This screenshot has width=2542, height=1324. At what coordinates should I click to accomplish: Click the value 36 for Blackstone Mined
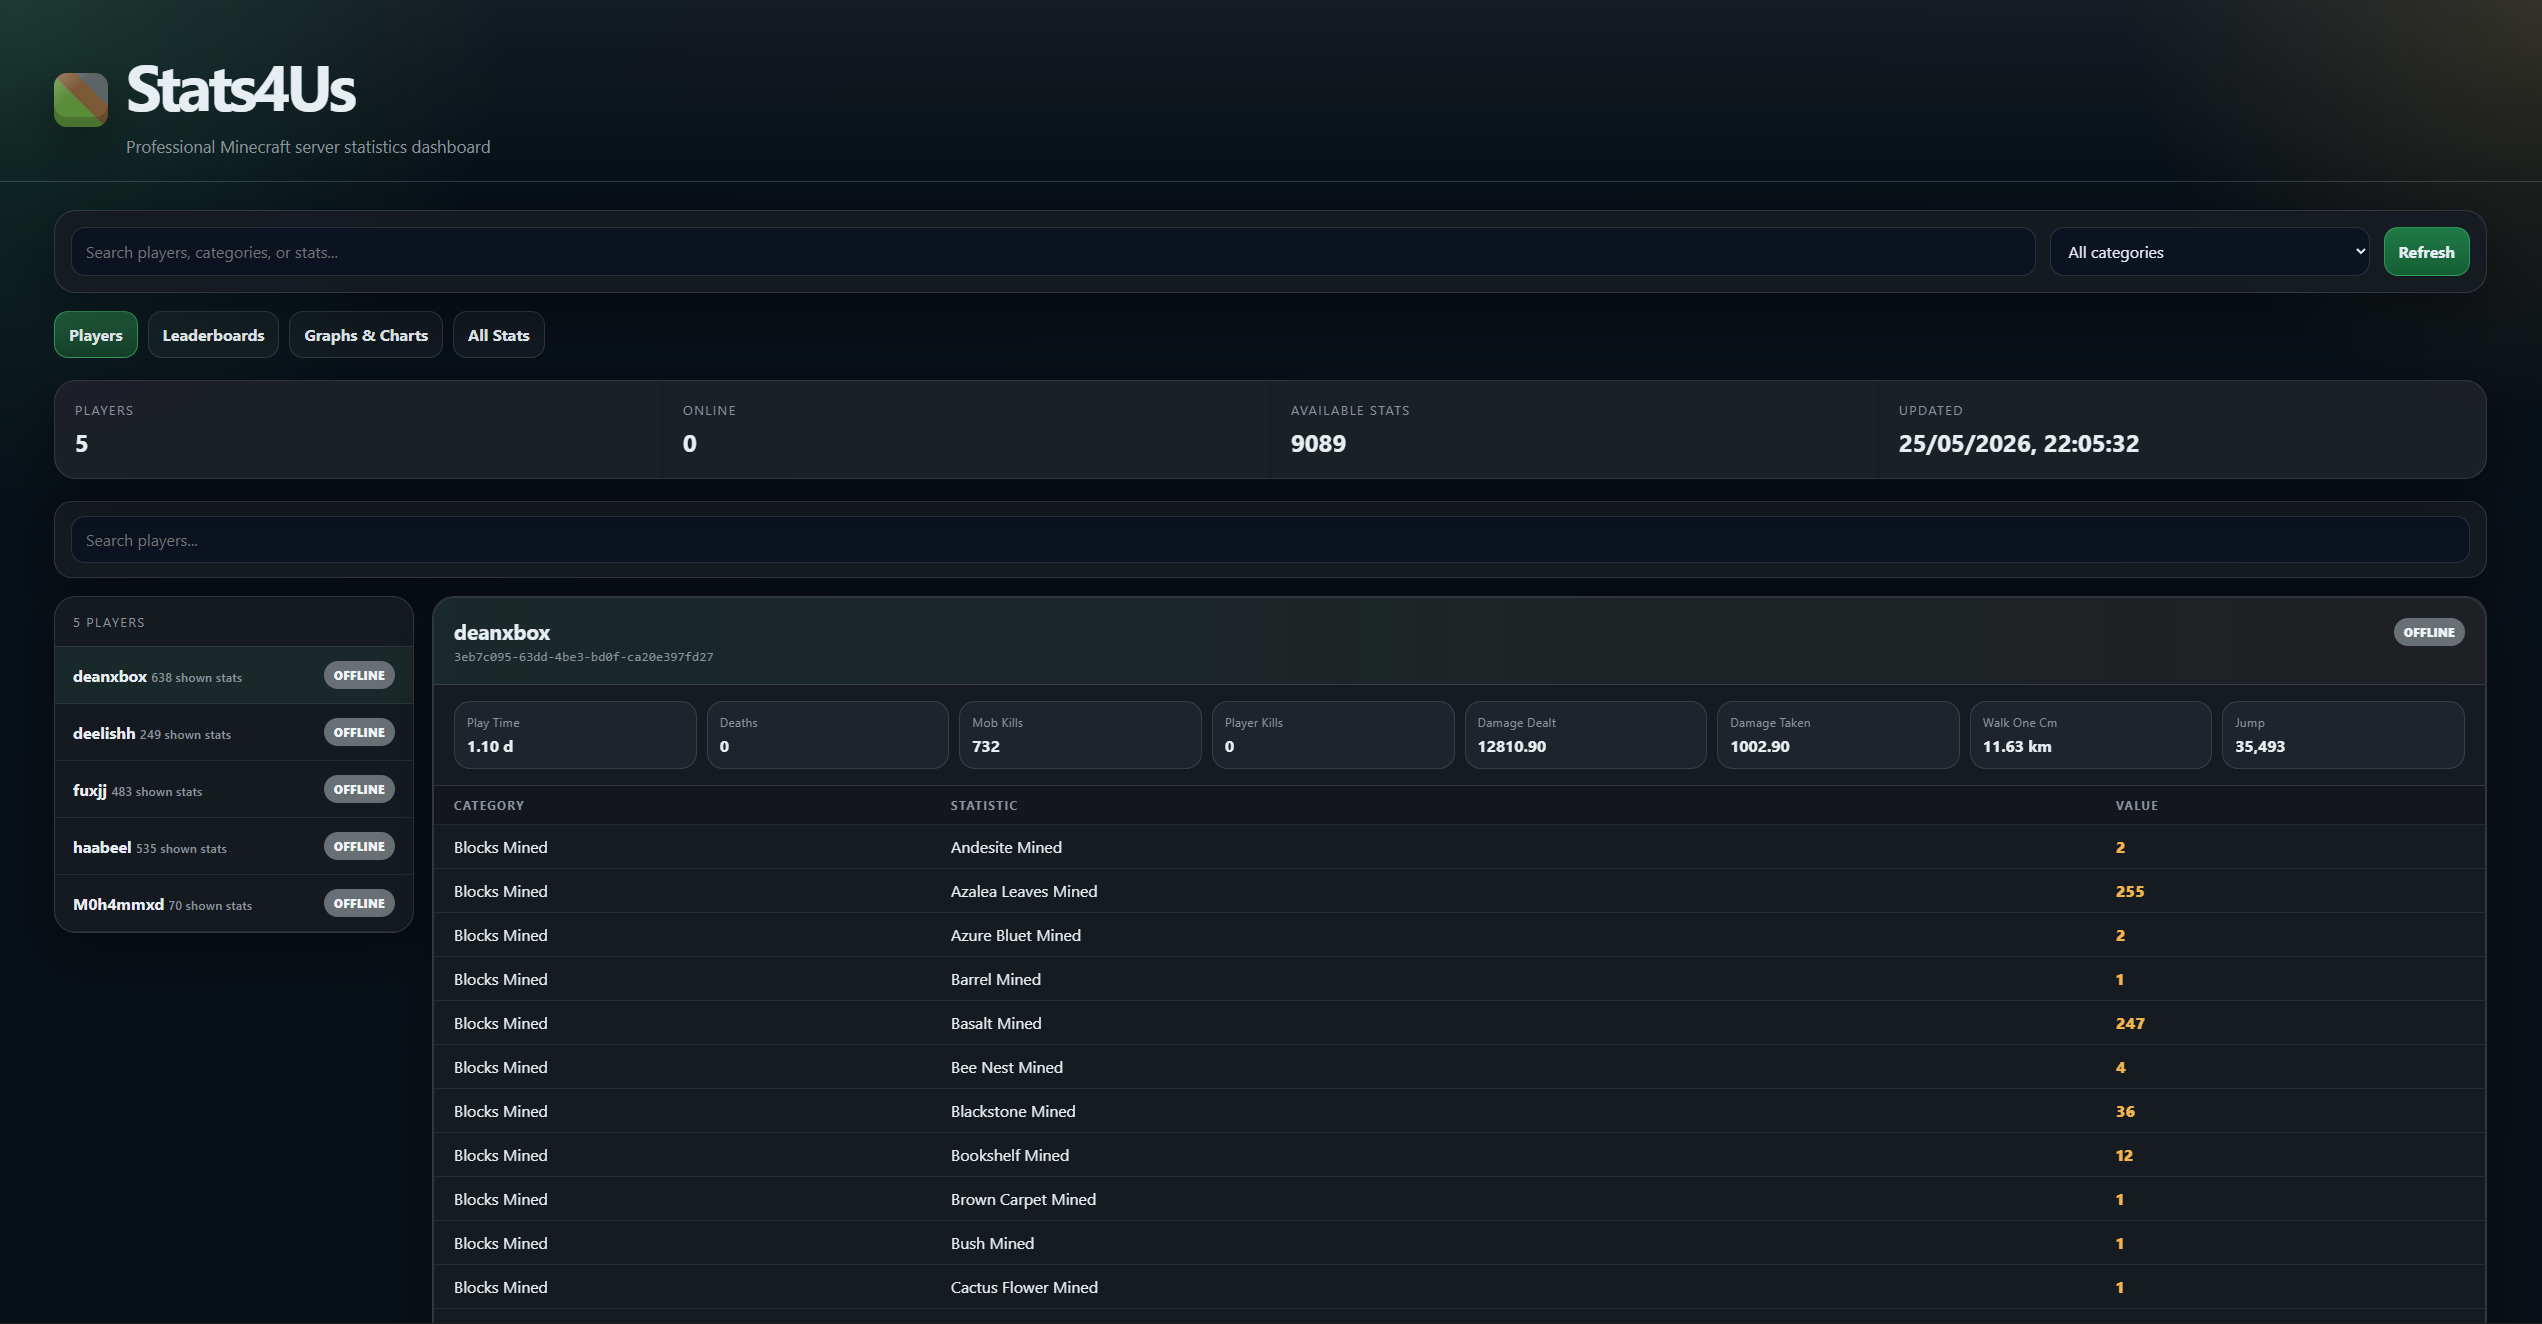pyautogui.click(x=2125, y=1111)
